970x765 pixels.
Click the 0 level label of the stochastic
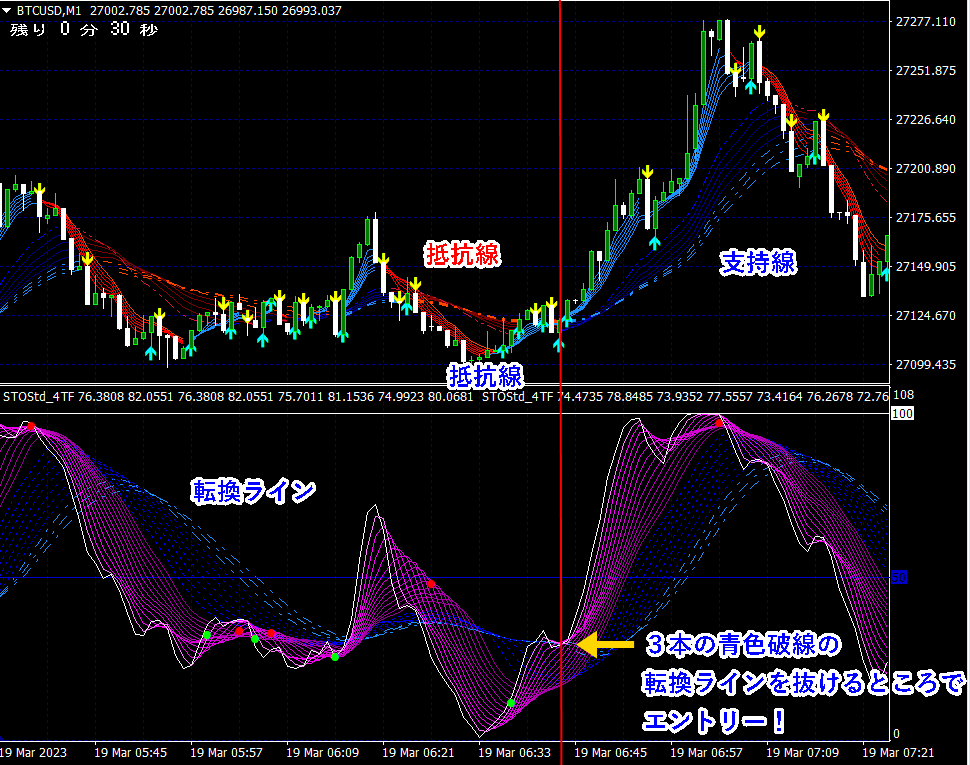pos(896,734)
